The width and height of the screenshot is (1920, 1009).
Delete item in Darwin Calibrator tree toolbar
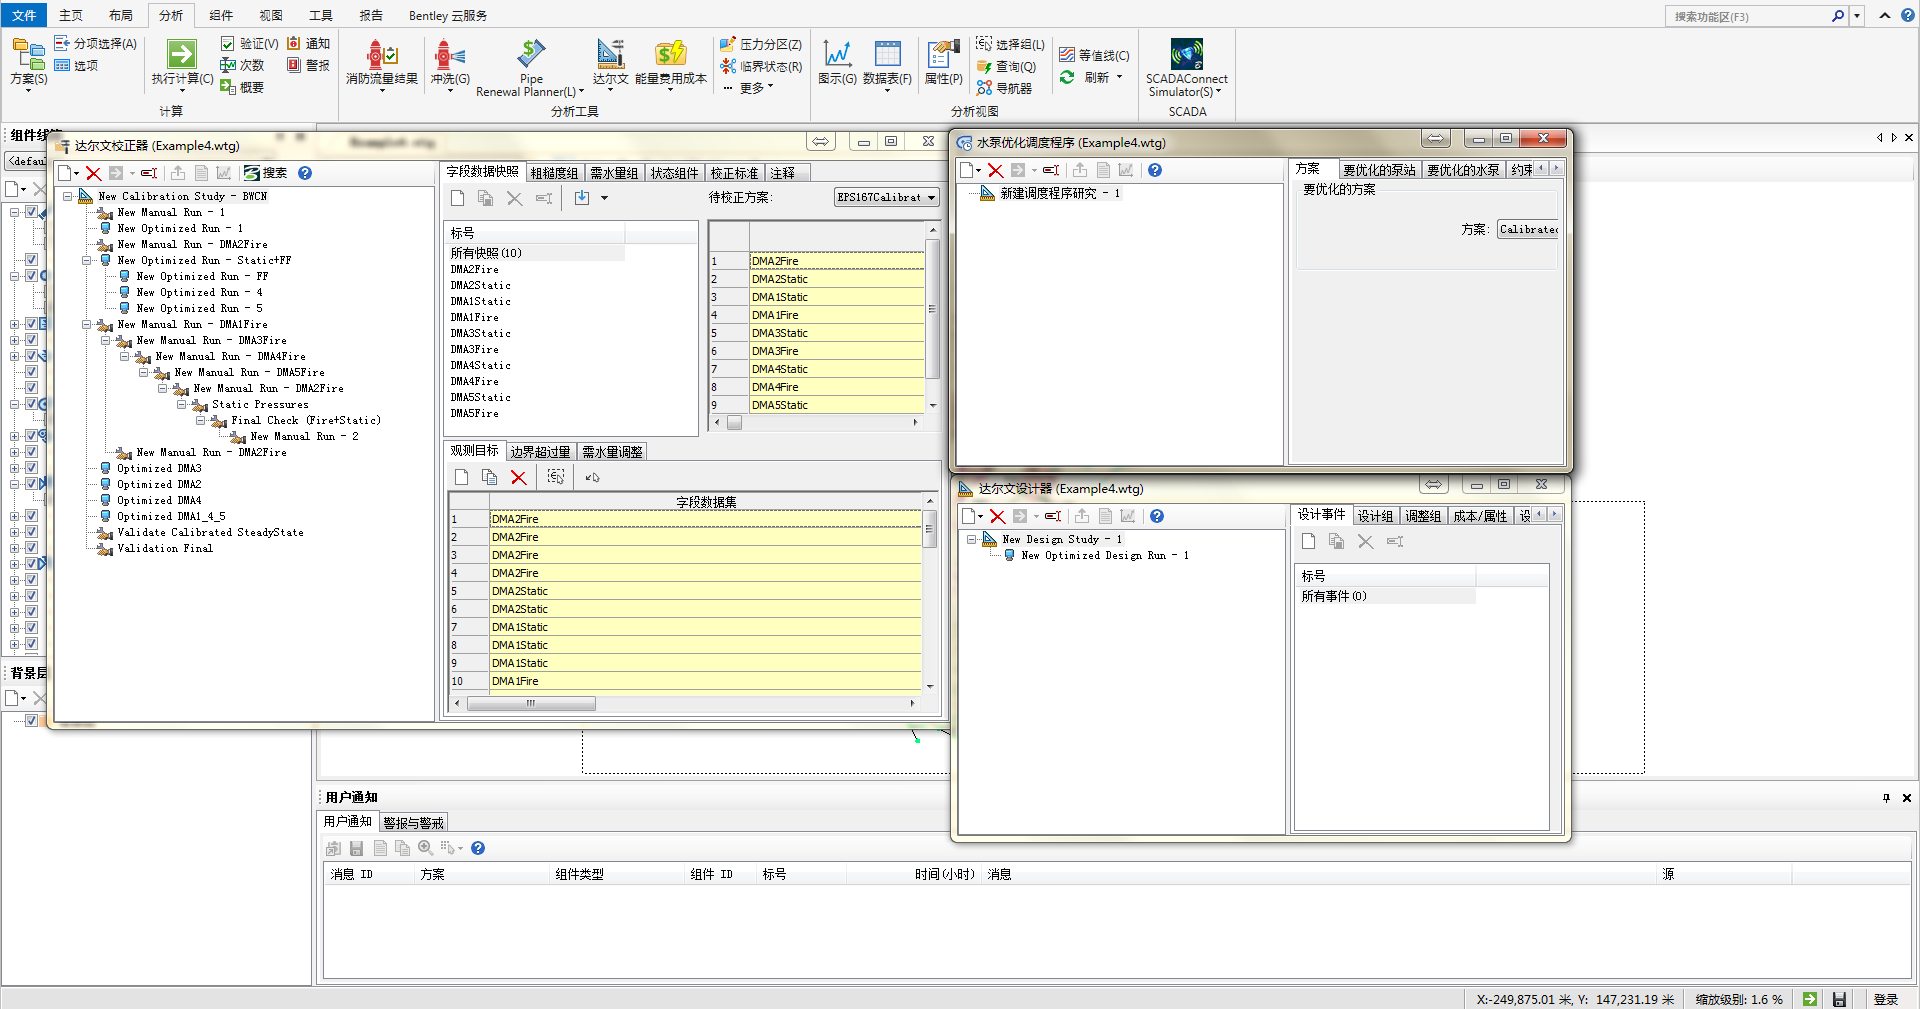coord(94,173)
